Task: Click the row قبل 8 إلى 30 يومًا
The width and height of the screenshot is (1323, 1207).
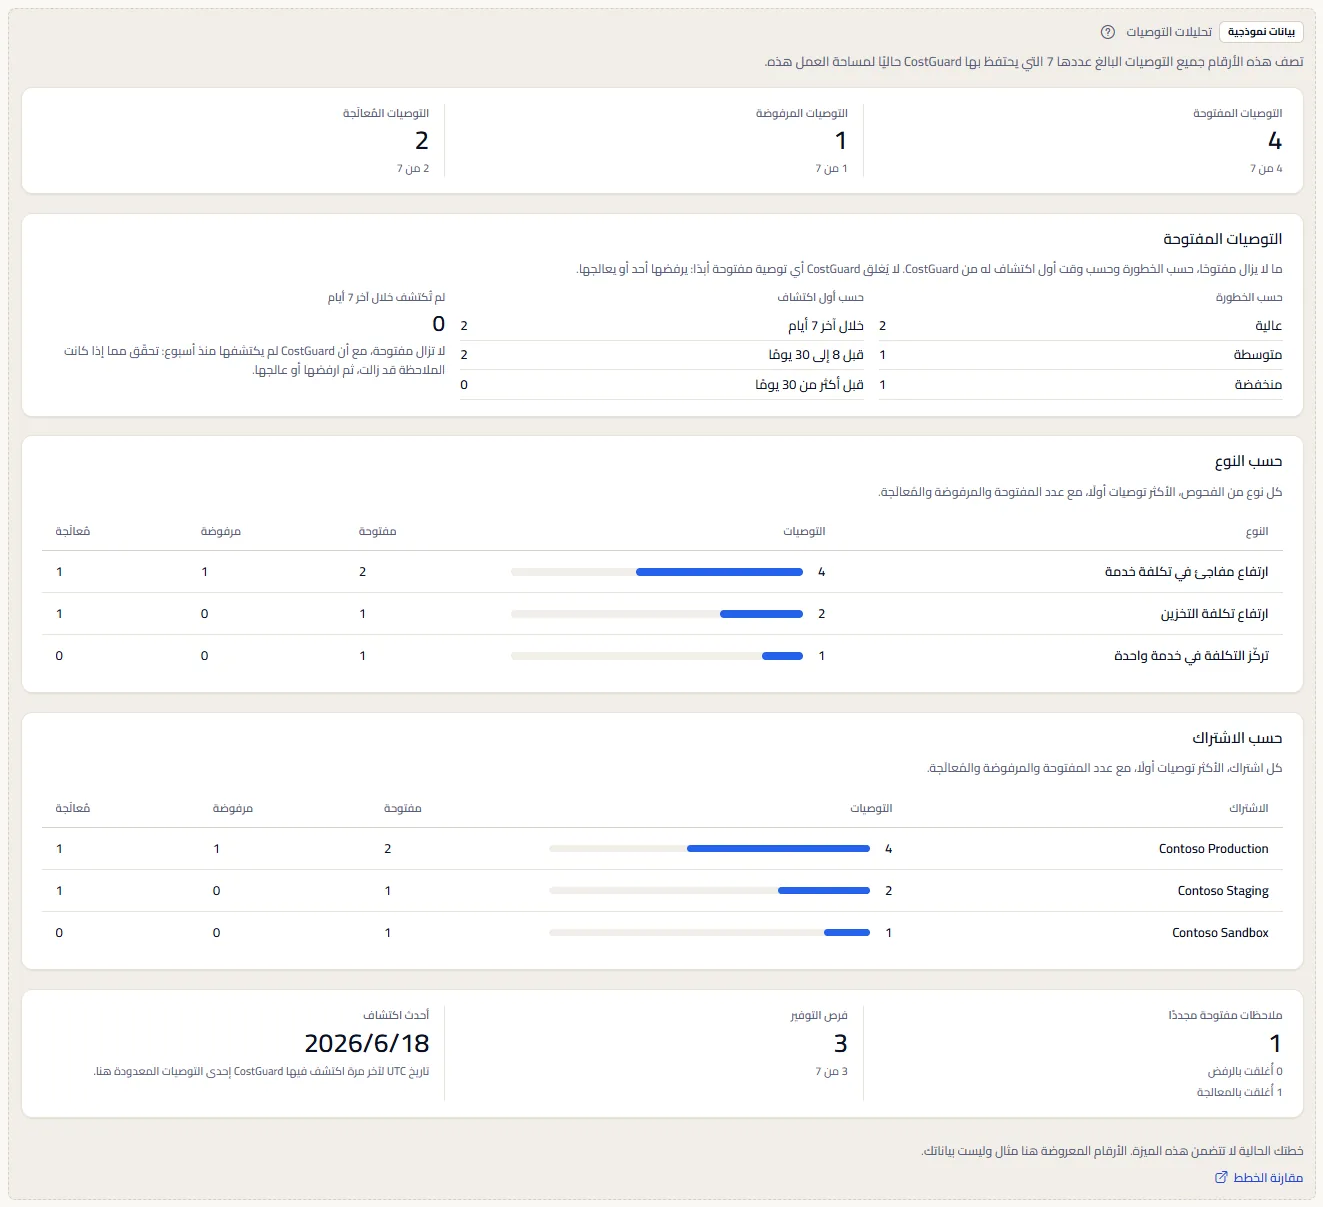Action: [662, 355]
